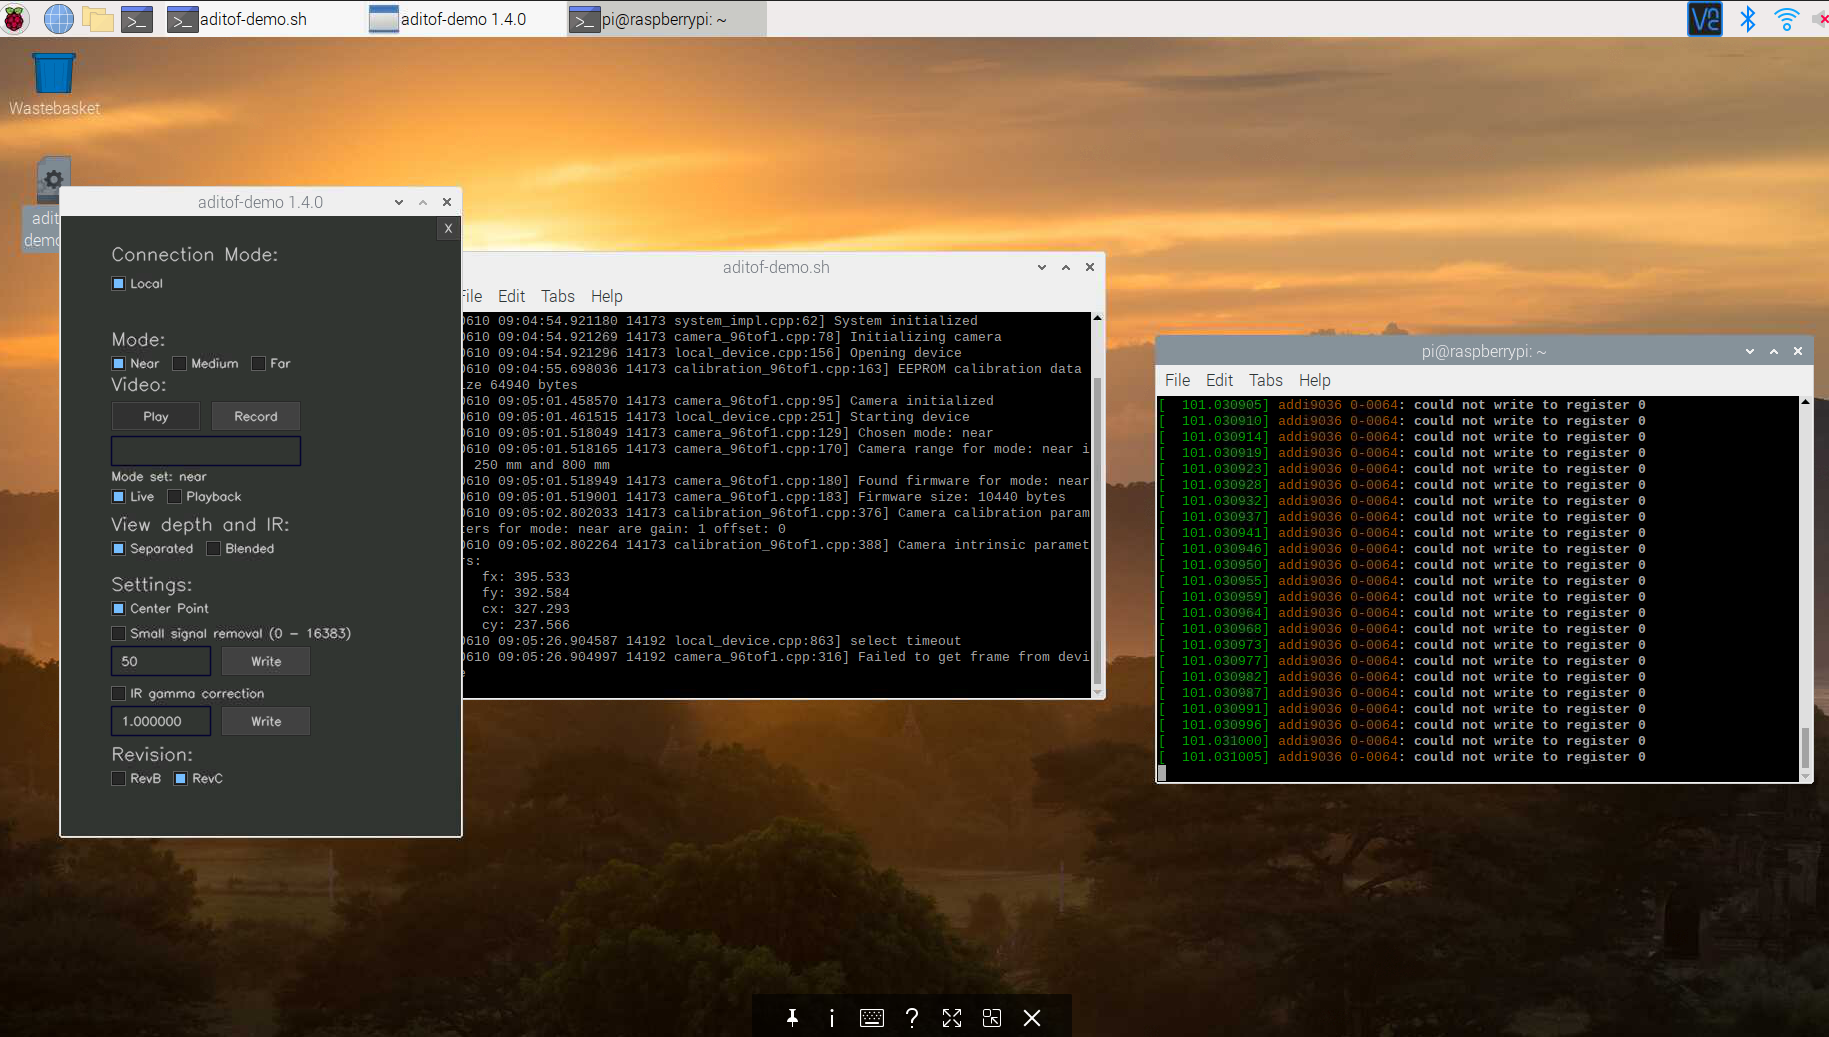Toggle Small signal removal checkbox
Viewport: 1829px width, 1037px height.
tap(118, 634)
